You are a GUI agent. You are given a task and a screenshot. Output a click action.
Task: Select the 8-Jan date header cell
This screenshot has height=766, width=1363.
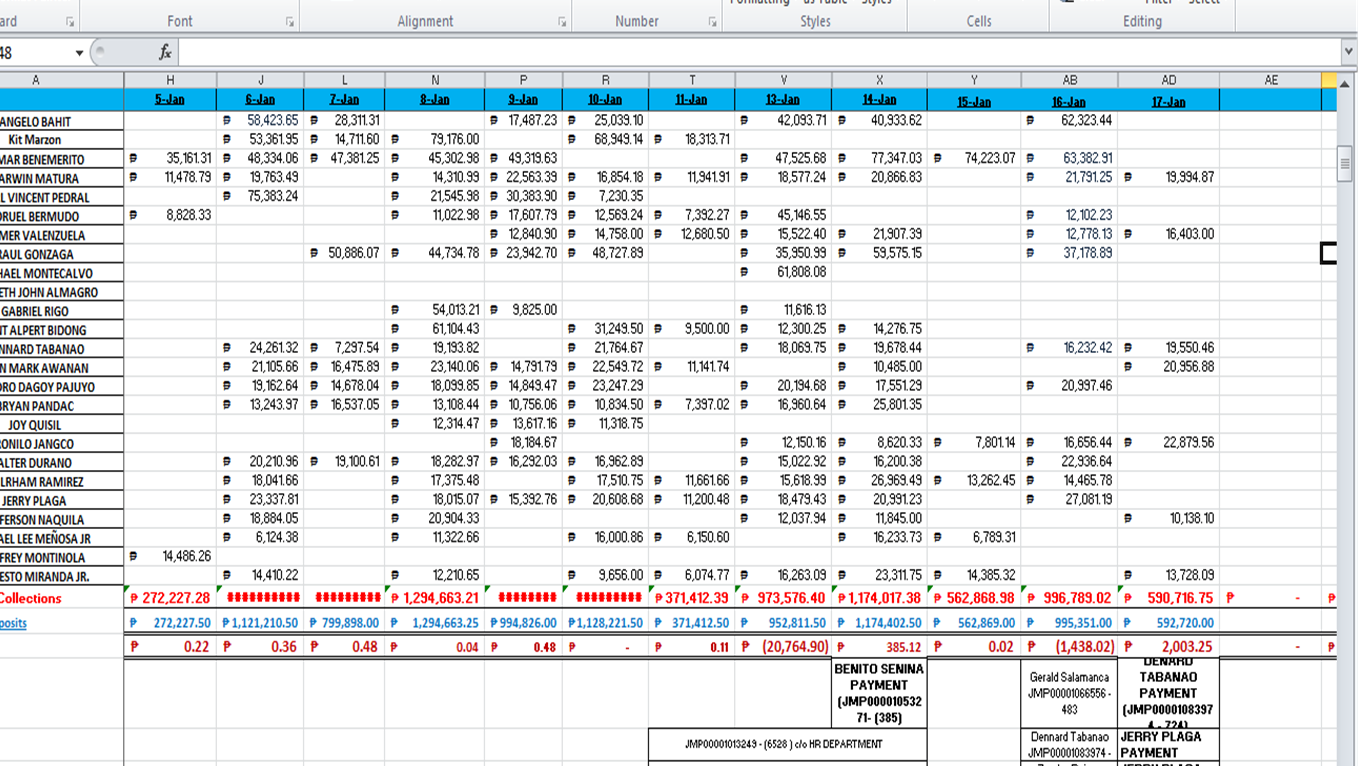click(x=435, y=100)
